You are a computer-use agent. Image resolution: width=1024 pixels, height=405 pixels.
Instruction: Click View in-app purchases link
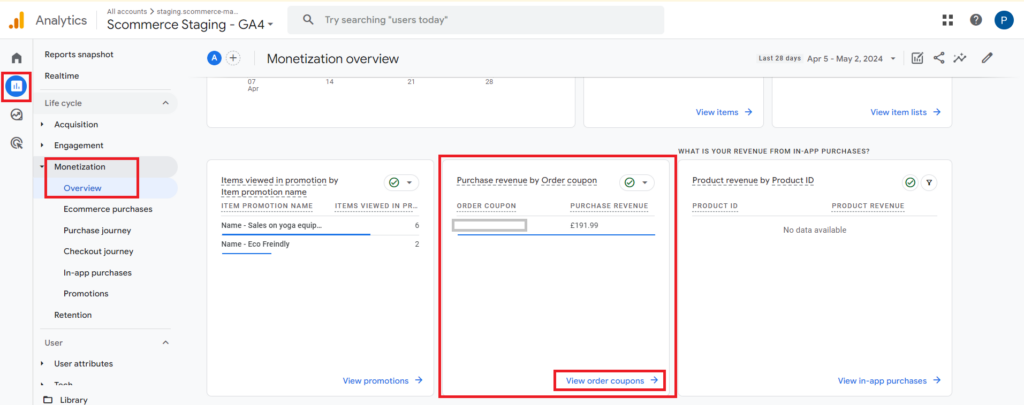[889, 380]
